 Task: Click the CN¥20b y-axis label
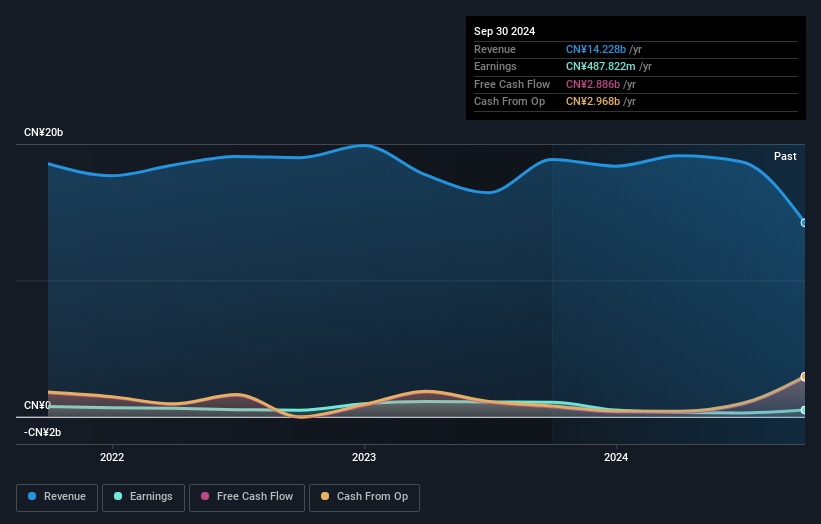pos(43,132)
